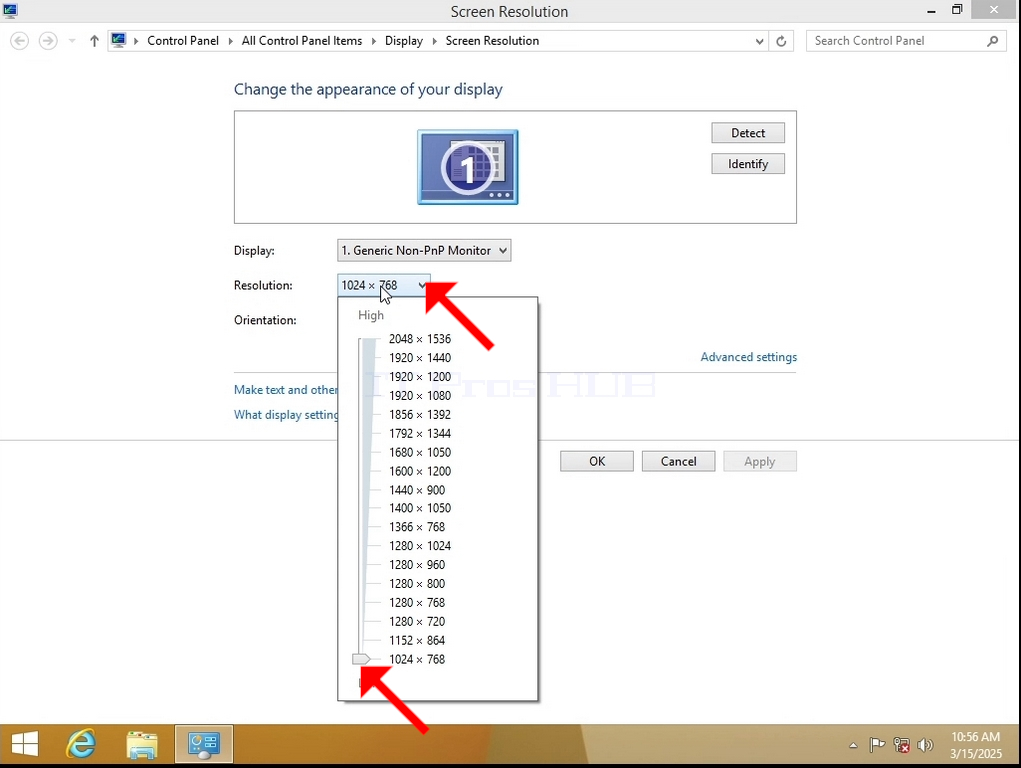Select 1920 × 1440 resolution
1021x768 pixels.
pyautogui.click(x=420, y=358)
